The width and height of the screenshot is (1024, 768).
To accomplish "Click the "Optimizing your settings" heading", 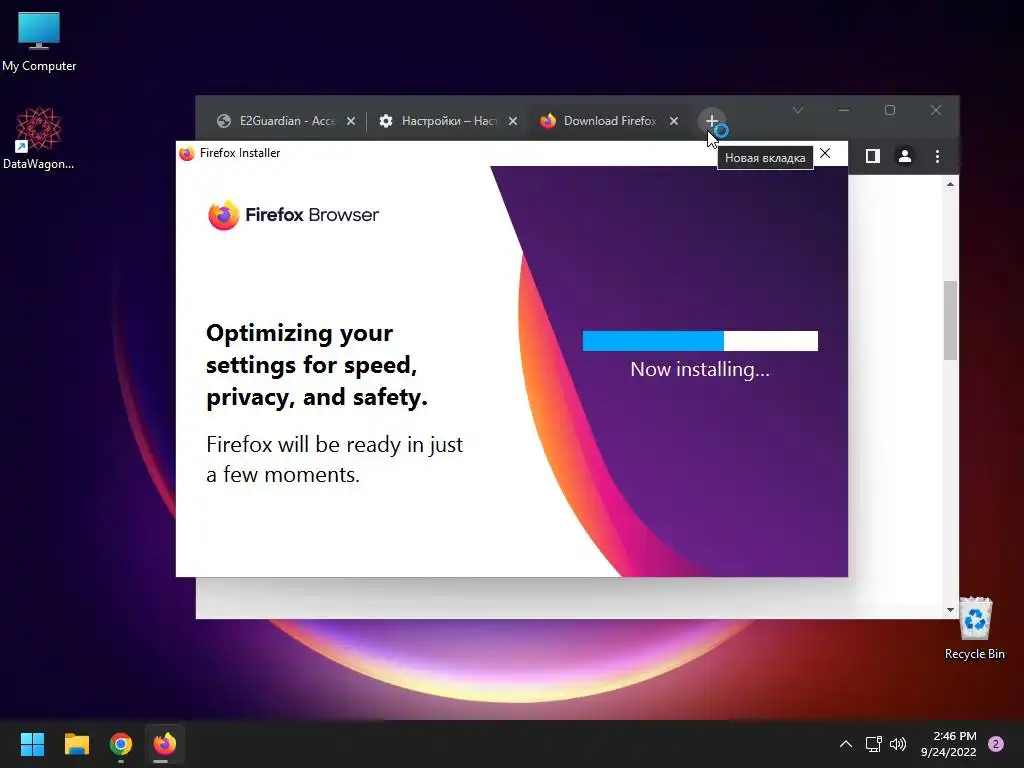I will pos(317,364).
